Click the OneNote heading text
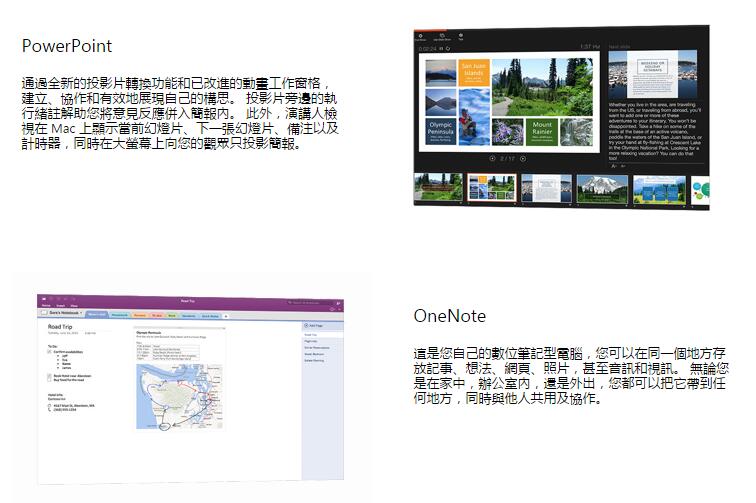 (x=449, y=316)
